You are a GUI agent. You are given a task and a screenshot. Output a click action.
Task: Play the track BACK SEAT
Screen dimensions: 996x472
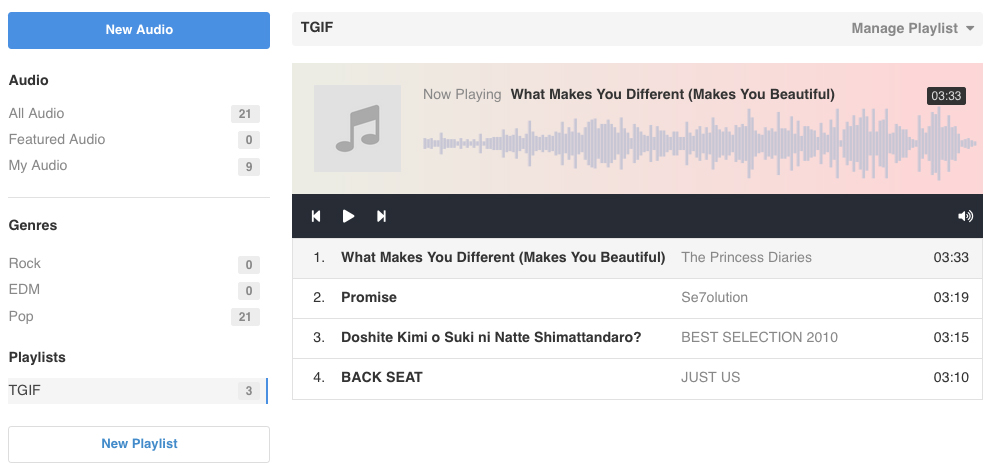[x=637, y=378]
